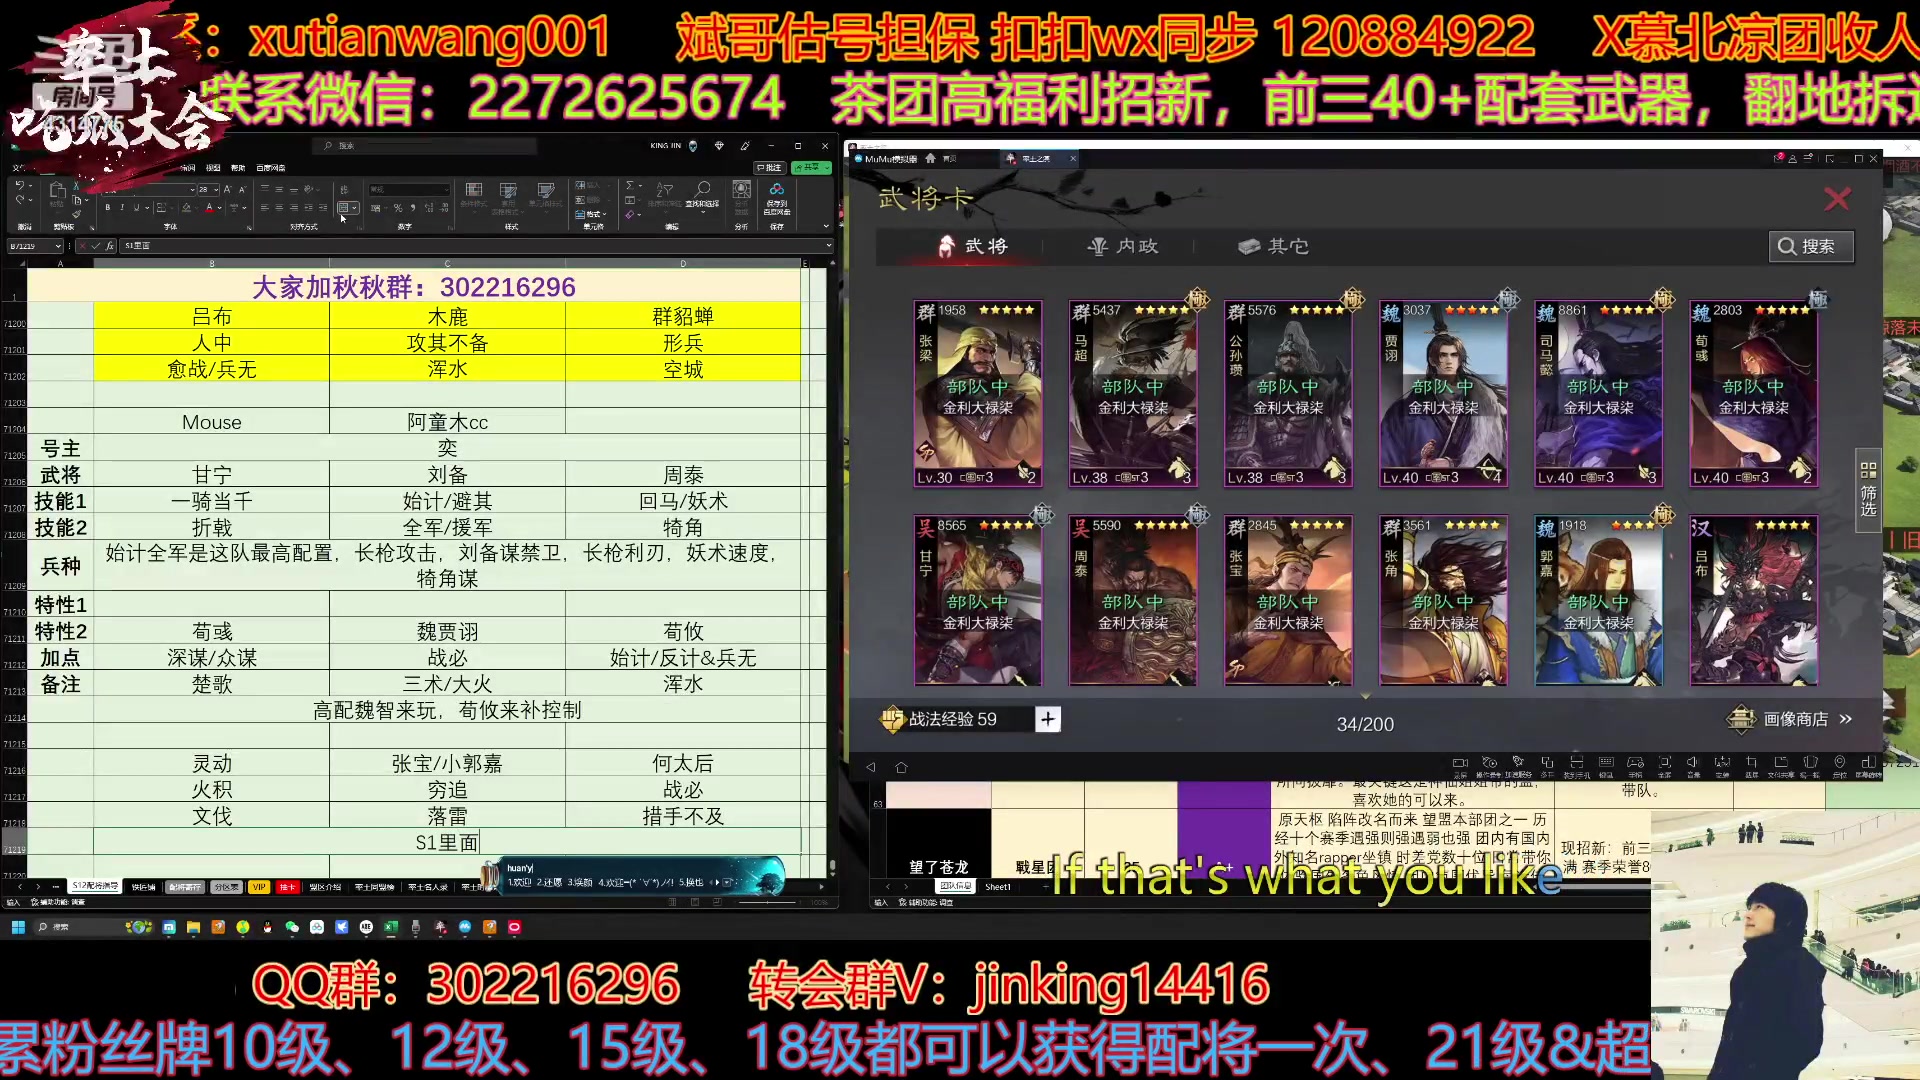Open File Explorer from the taskbar
Image resolution: width=1920 pixels, height=1080 pixels.
(x=193, y=927)
